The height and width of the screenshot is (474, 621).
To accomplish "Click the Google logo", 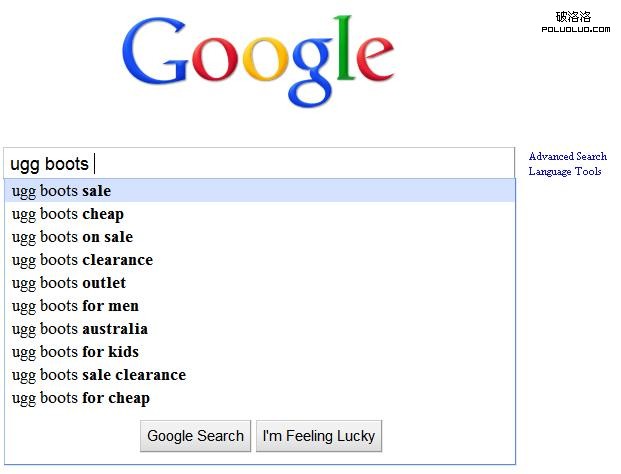I will pos(257,58).
